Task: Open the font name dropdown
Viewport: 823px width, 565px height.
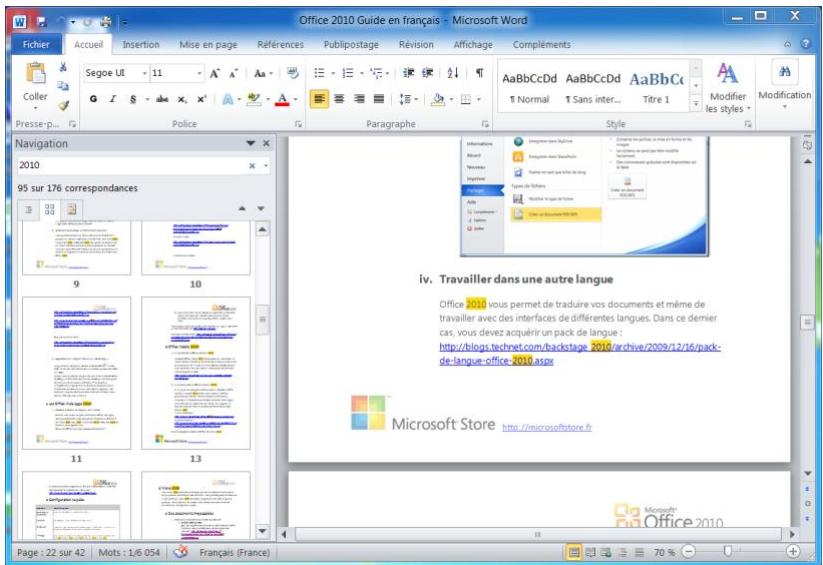Action: click(144, 74)
